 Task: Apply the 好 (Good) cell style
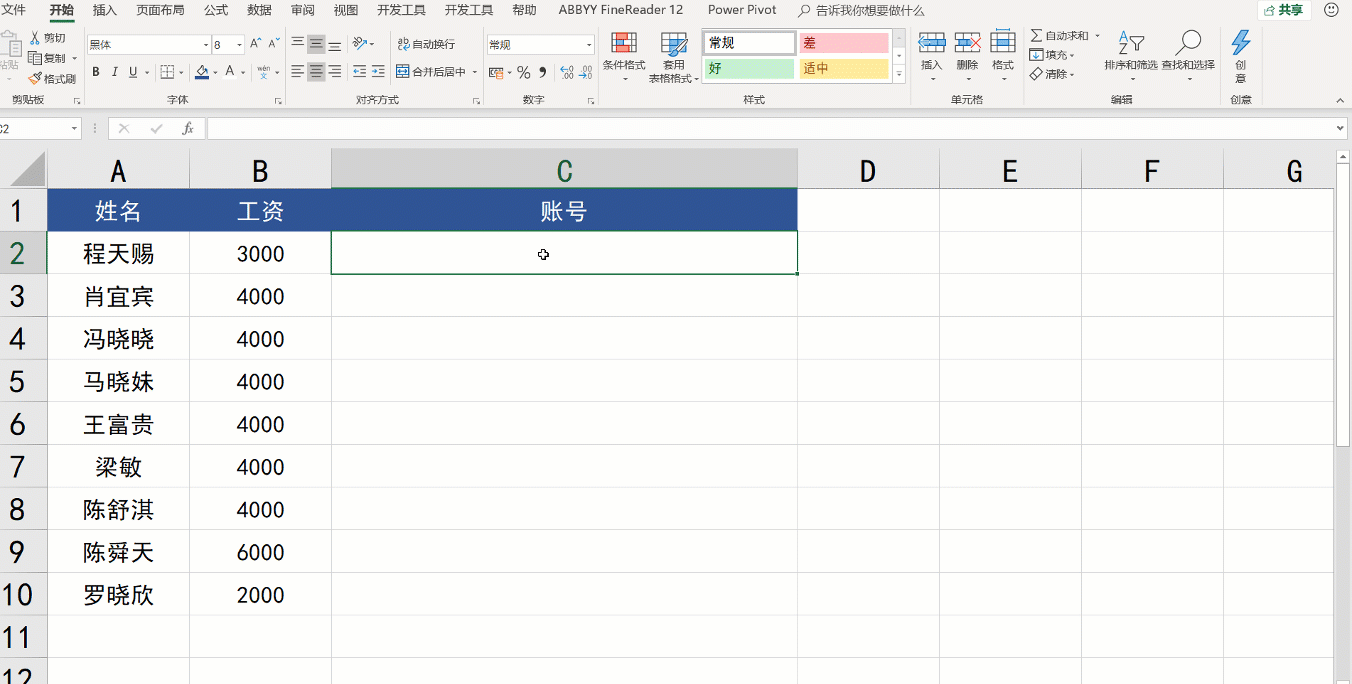coord(750,69)
